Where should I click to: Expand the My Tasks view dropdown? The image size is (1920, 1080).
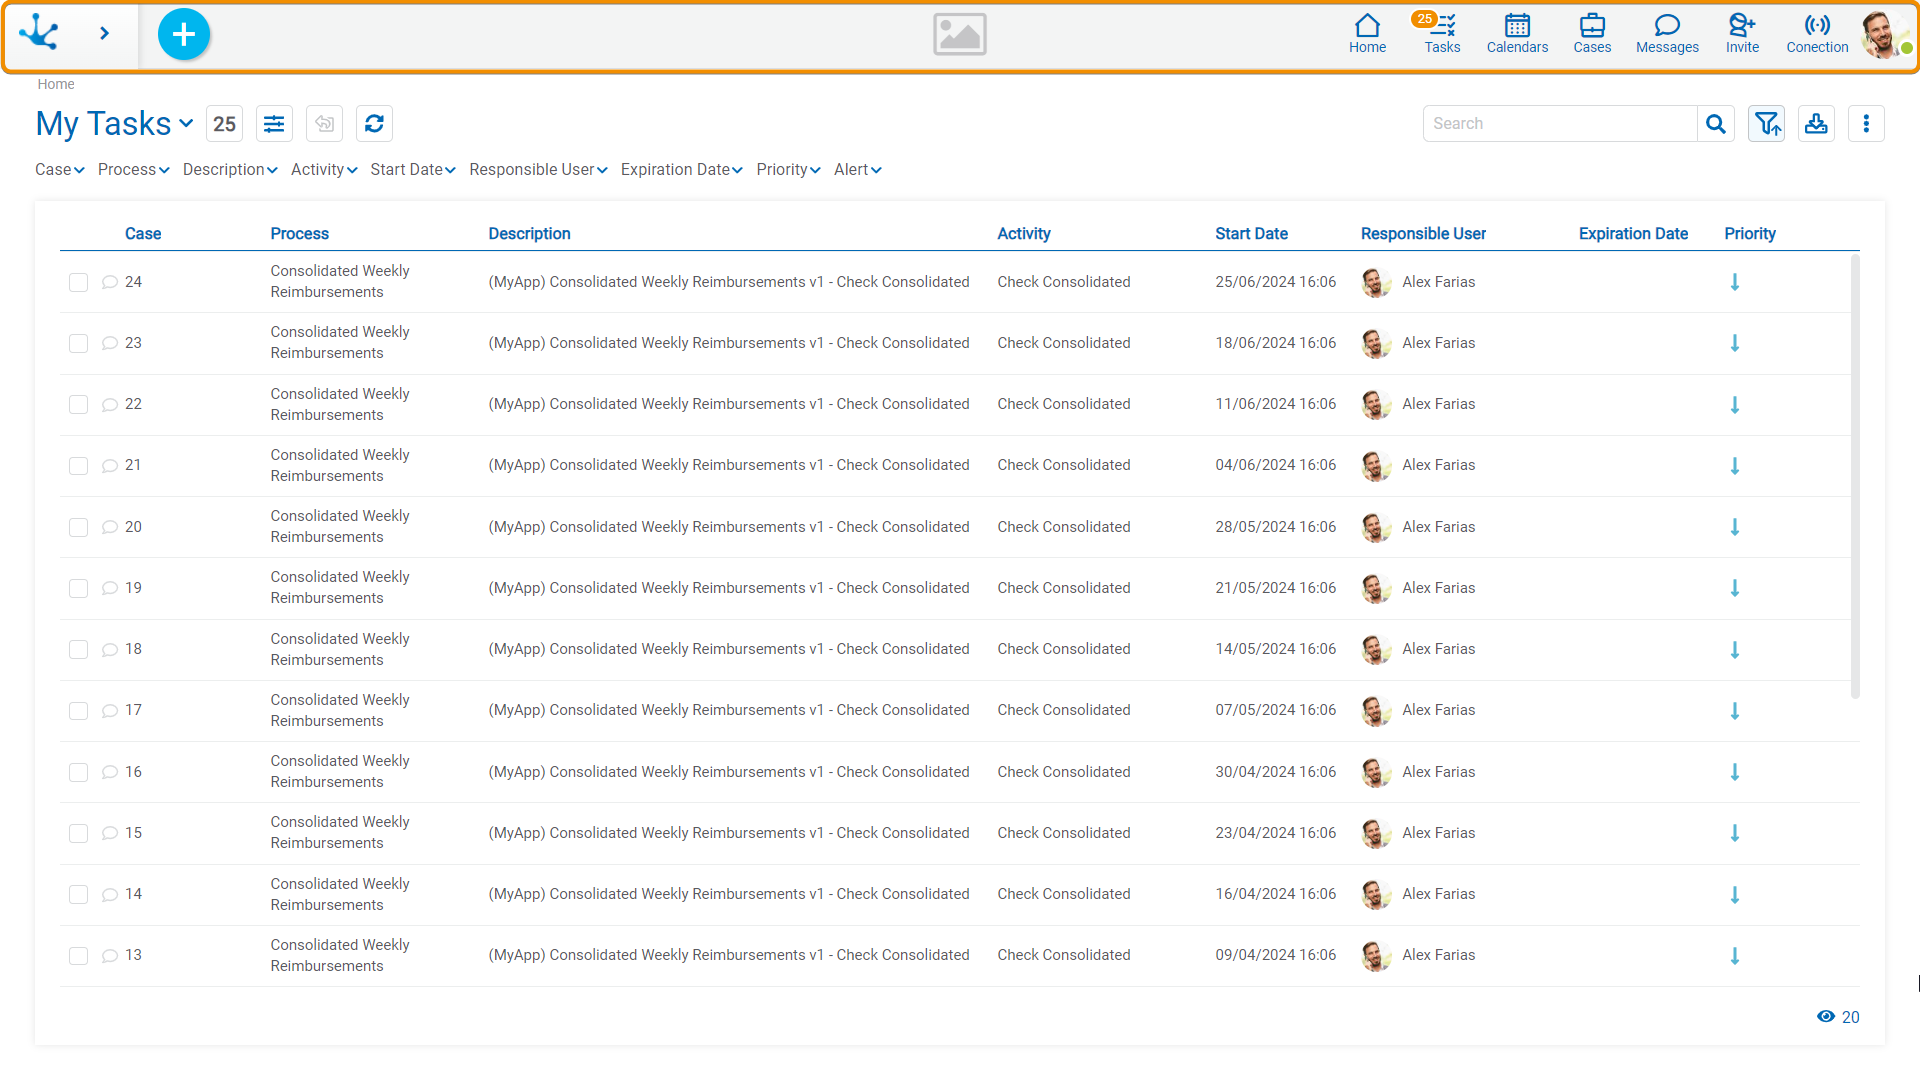pos(186,124)
